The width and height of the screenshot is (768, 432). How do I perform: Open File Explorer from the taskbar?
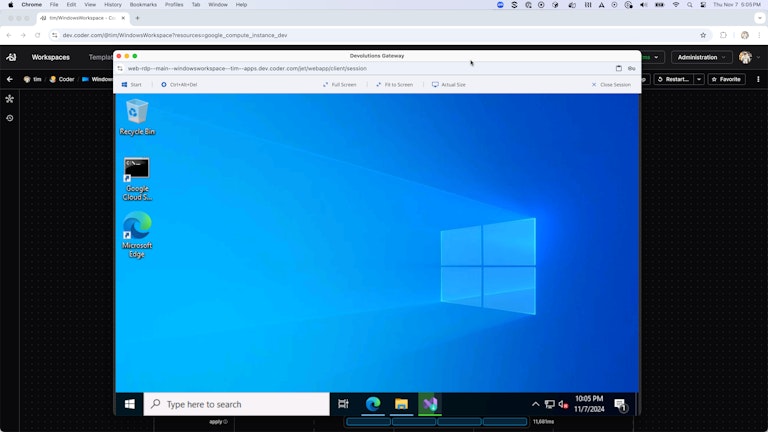click(x=401, y=404)
